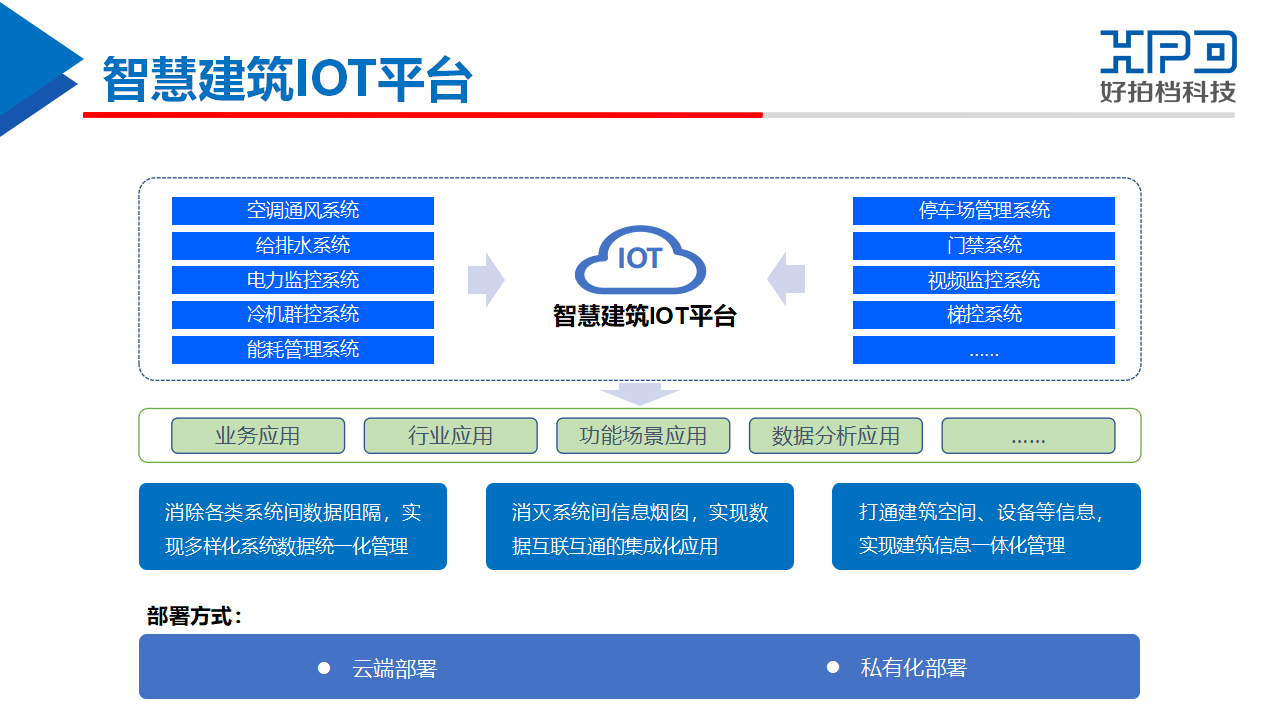
Task: Select the 停车场管理系统 bar
Action: pyautogui.click(x=984, y=211)
